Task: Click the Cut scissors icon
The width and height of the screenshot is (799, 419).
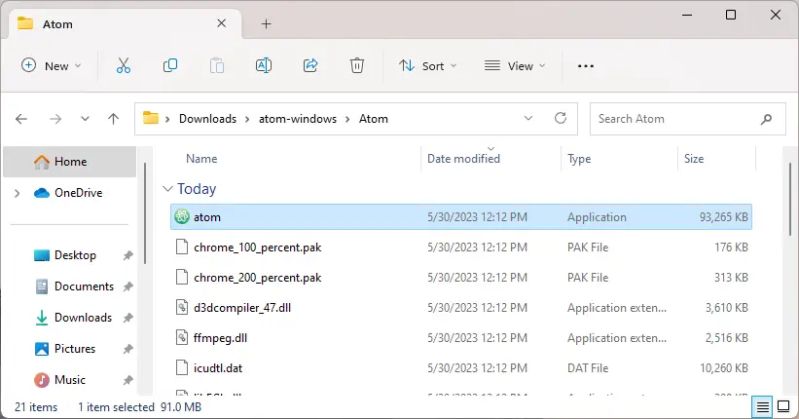Action: [x=123, y=66]
